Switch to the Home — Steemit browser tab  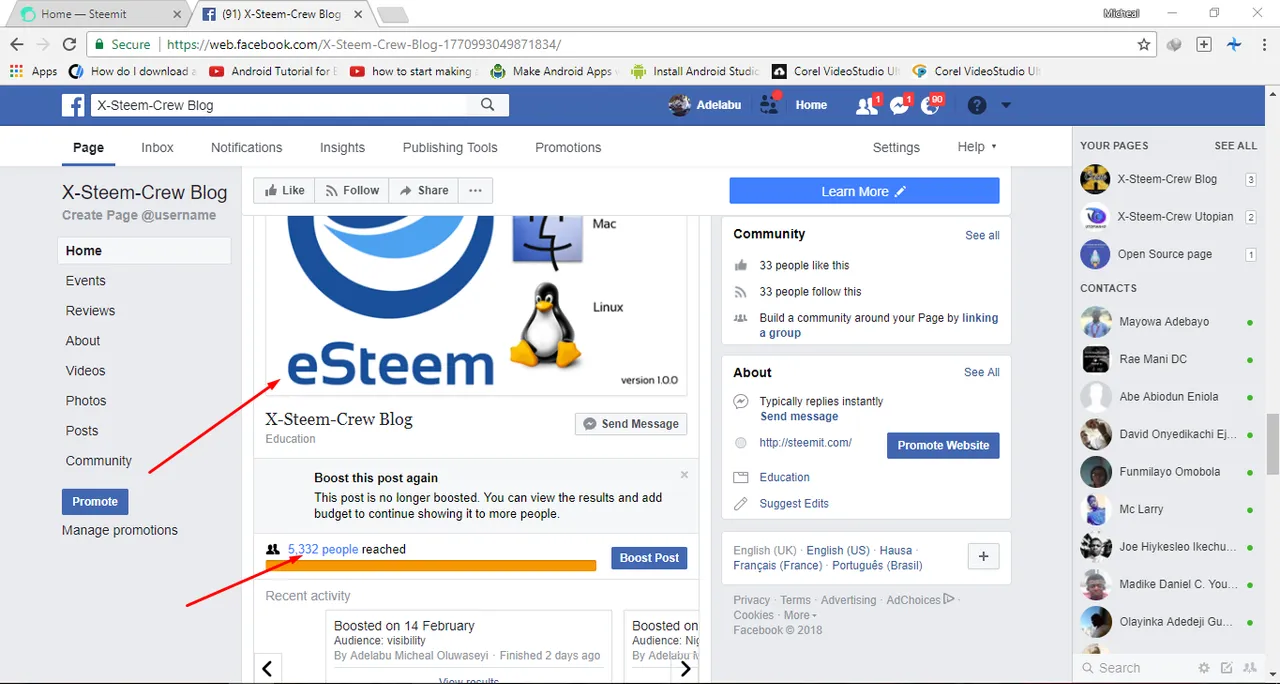[x=96, y=14]
